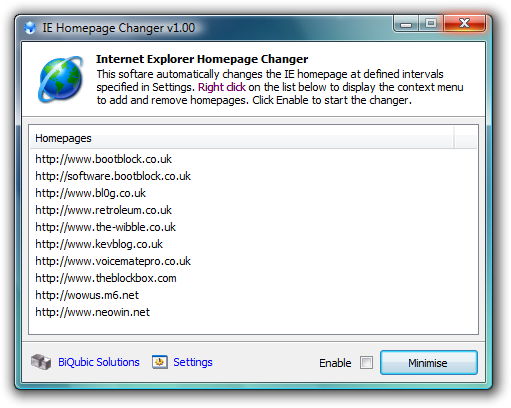This screenshot has height=408, width=511.
Task: Select the http://www.bl0g.co.uk homepage
Action: [91, 193]
